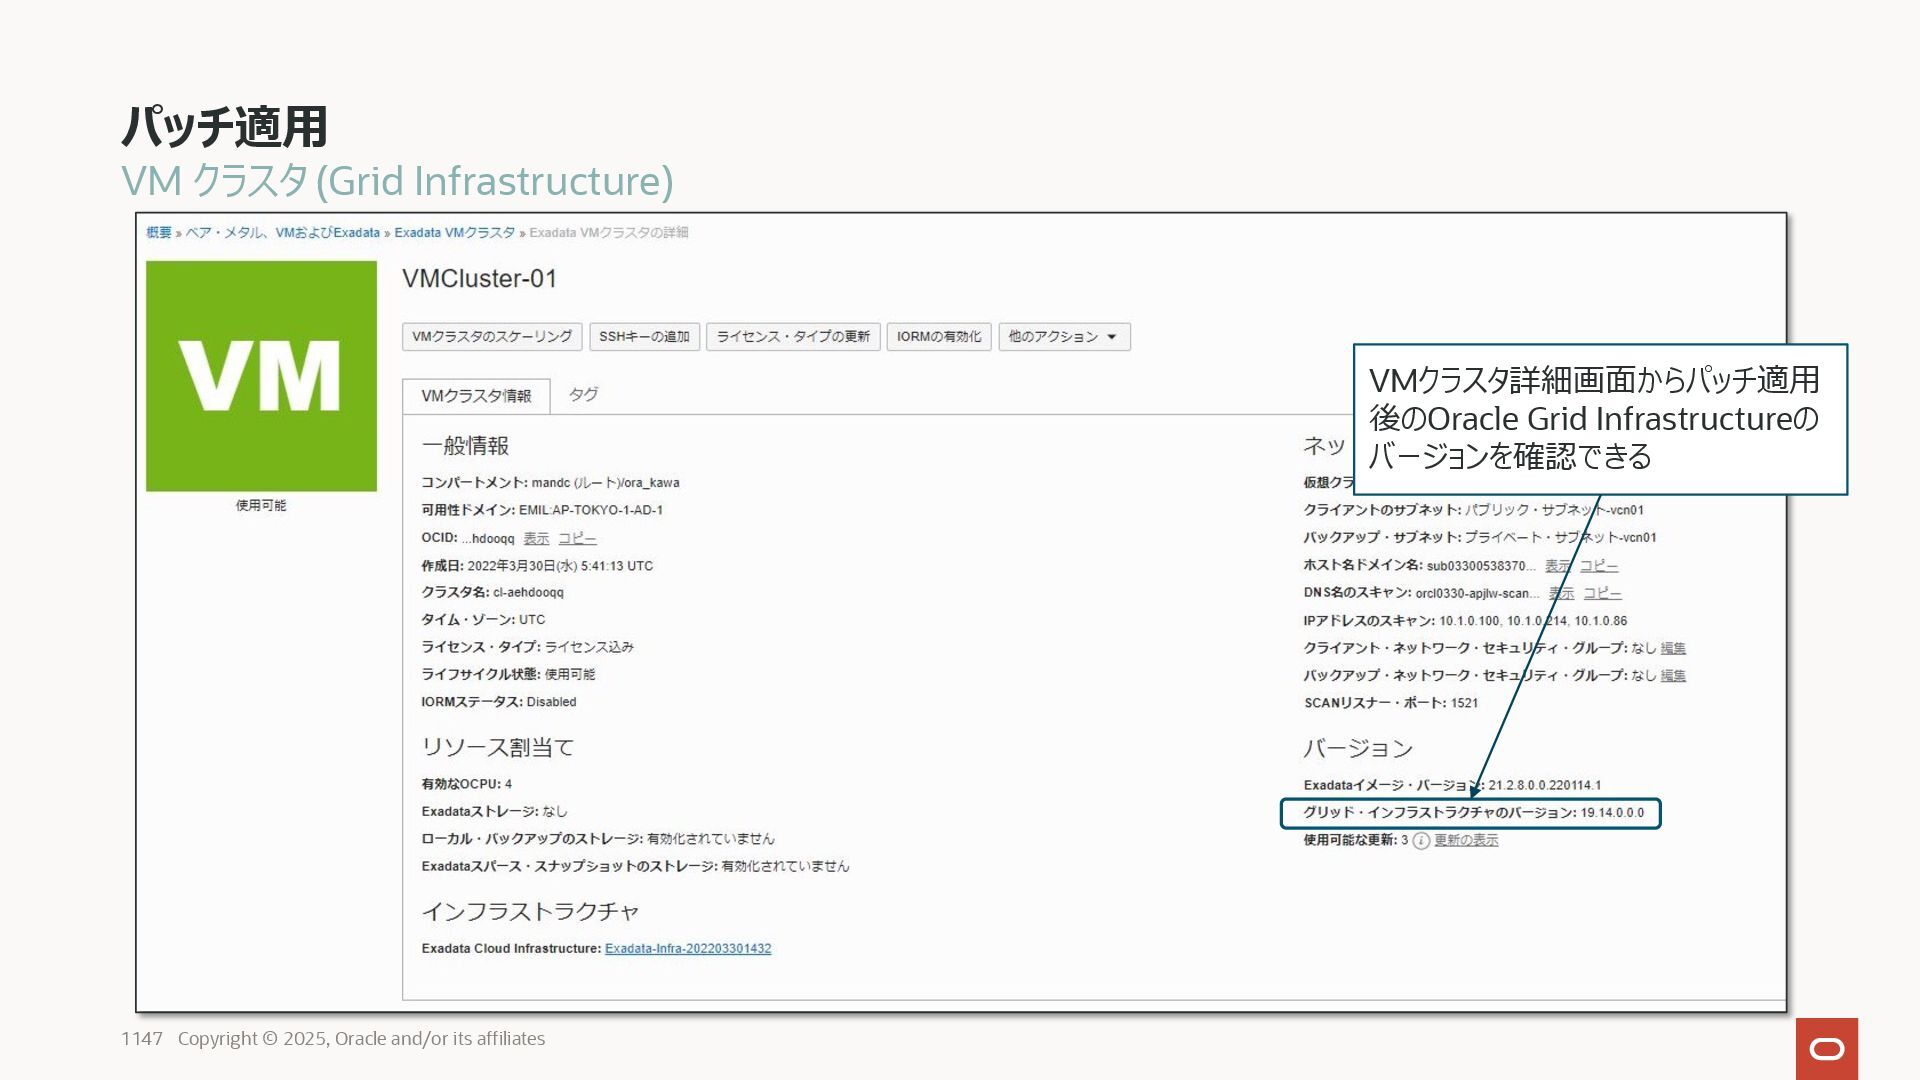
Task: Click the IORMの有効化 button
Action: pyautogui.click(x=938, y=337)
